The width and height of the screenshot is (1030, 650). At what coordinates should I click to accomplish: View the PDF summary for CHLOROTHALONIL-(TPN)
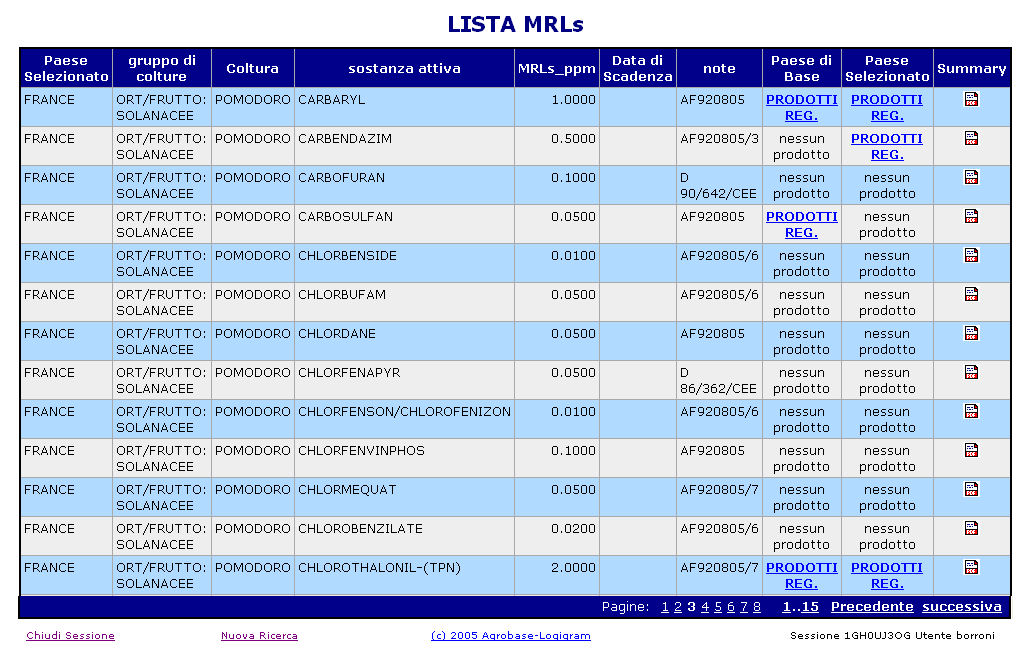971,567
